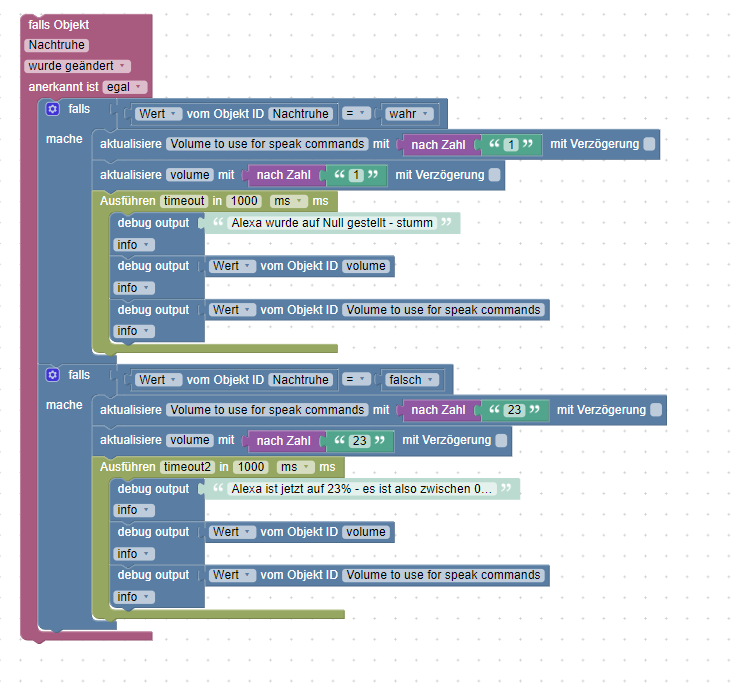741x690 pixels.
Task: Open 'Wert' dropdown in the wahr condition
Action: coord(158,114)
